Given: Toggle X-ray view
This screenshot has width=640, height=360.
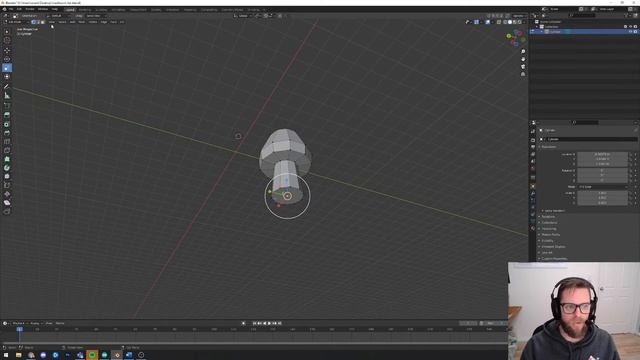Looking at the screenshot, I should tap(499, 22).
